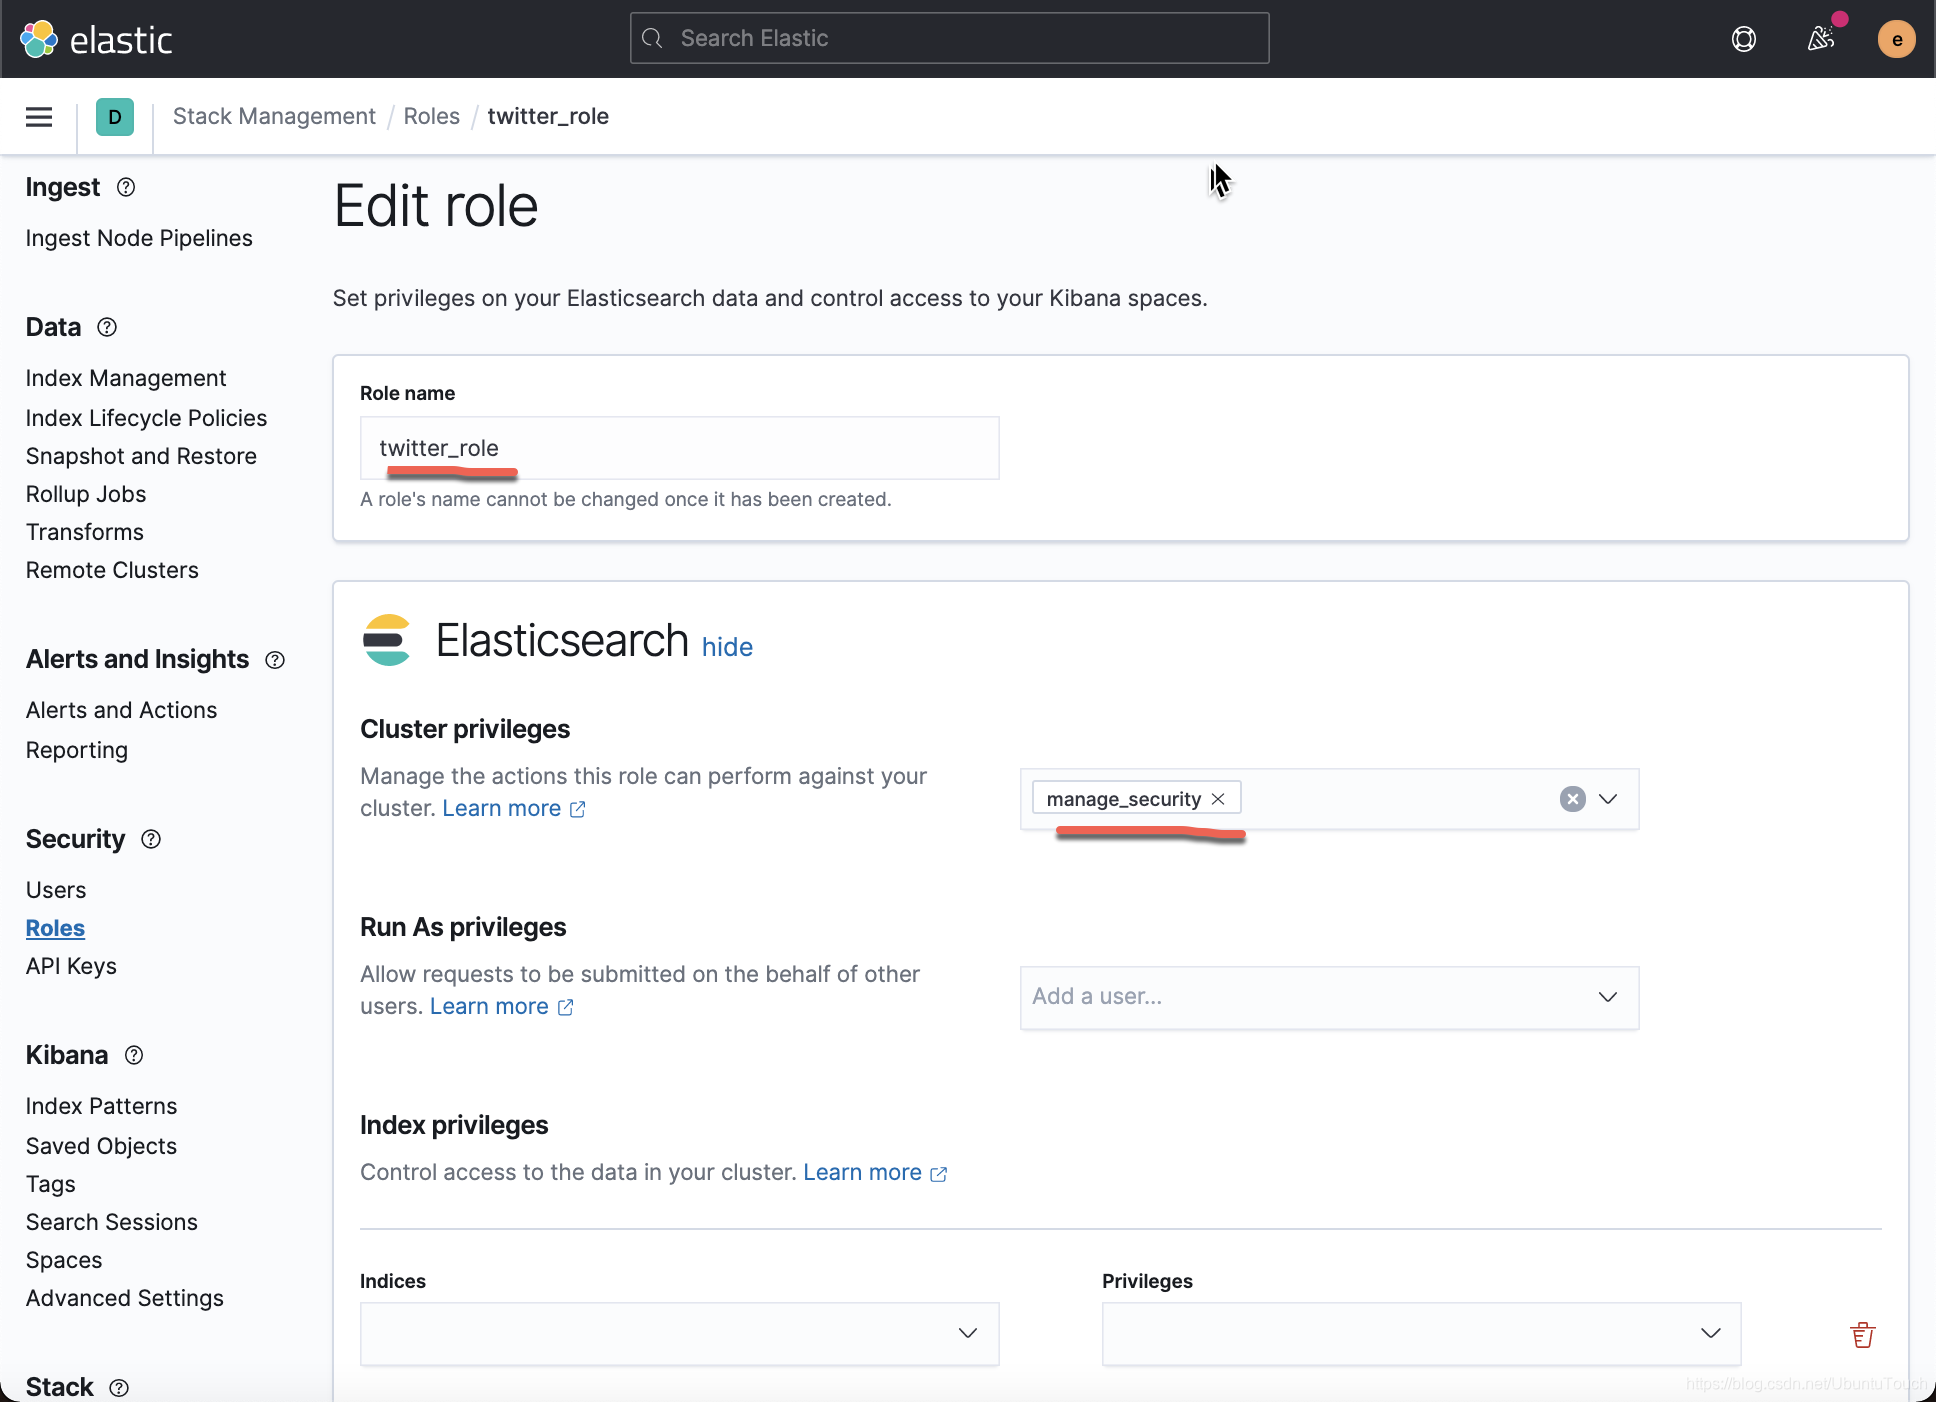Open the newsfeed celebration icon
The image size is (1936, 1402).
click(x=1820, y=39)
